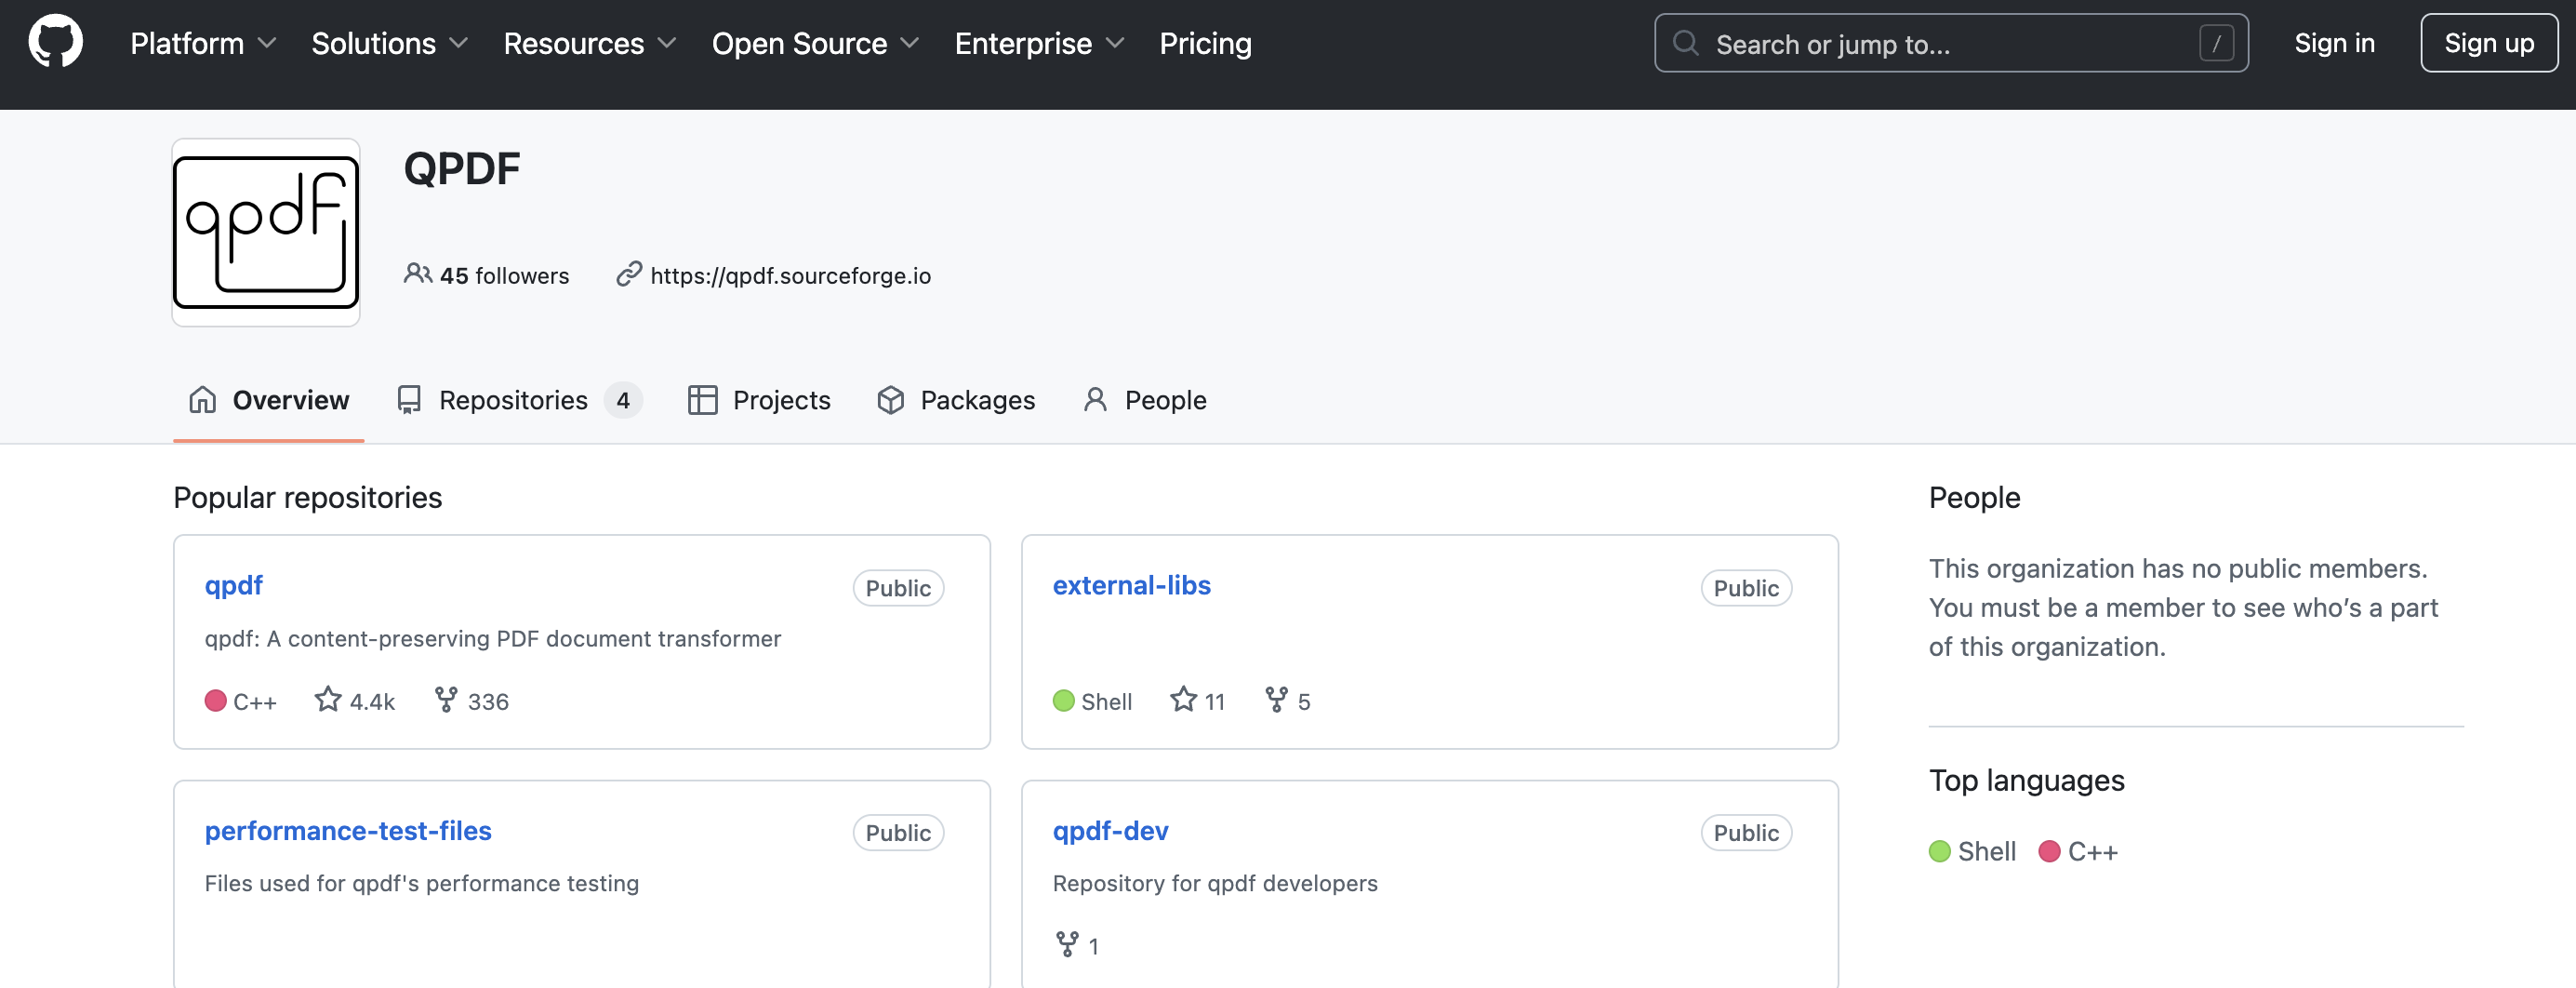Expand the Open Source dropdown

(814, 43)
